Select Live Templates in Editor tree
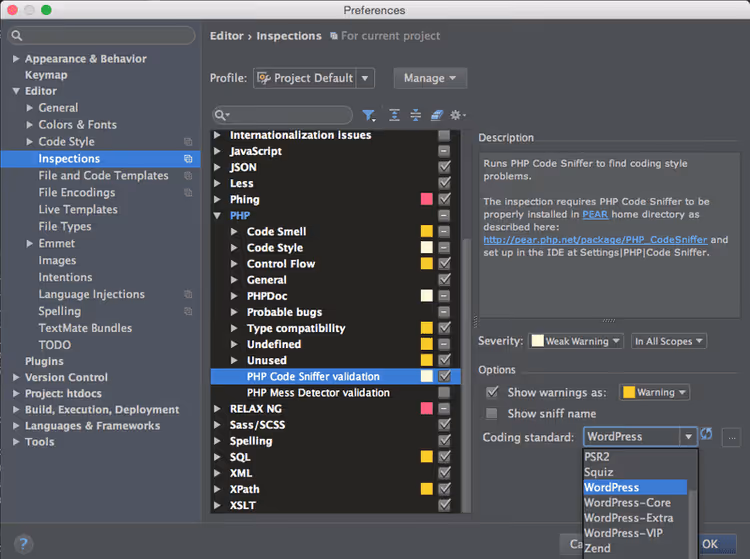This screenshot has width=750, height=559. coord(78,209)
